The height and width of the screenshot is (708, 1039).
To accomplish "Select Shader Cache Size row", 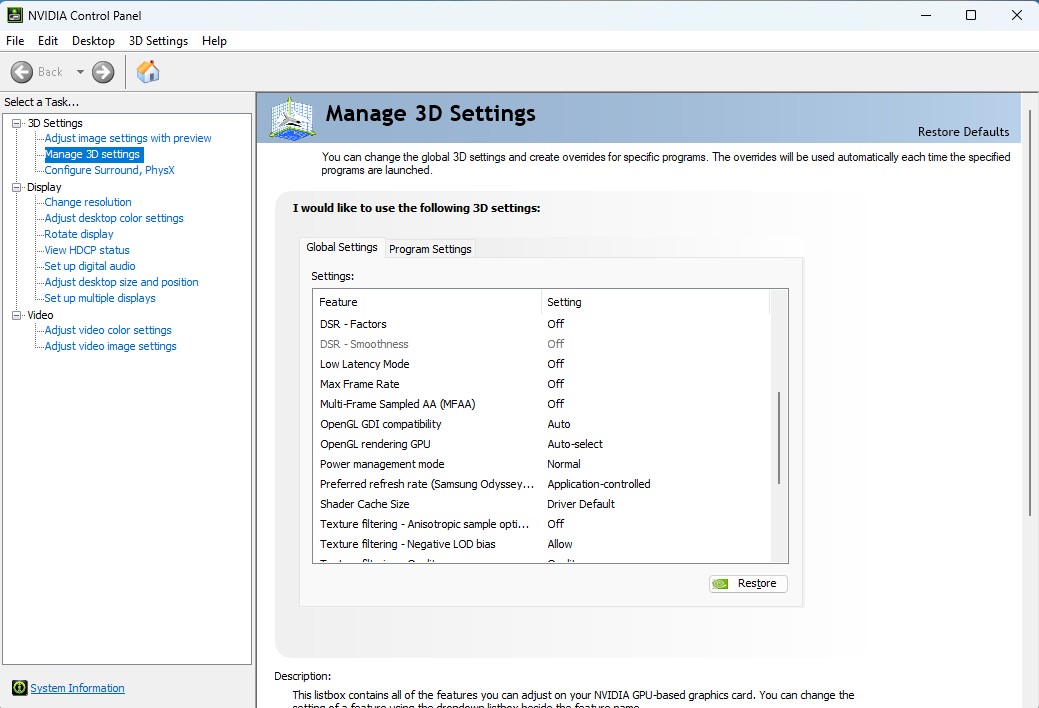I will [x=541, y=504].
